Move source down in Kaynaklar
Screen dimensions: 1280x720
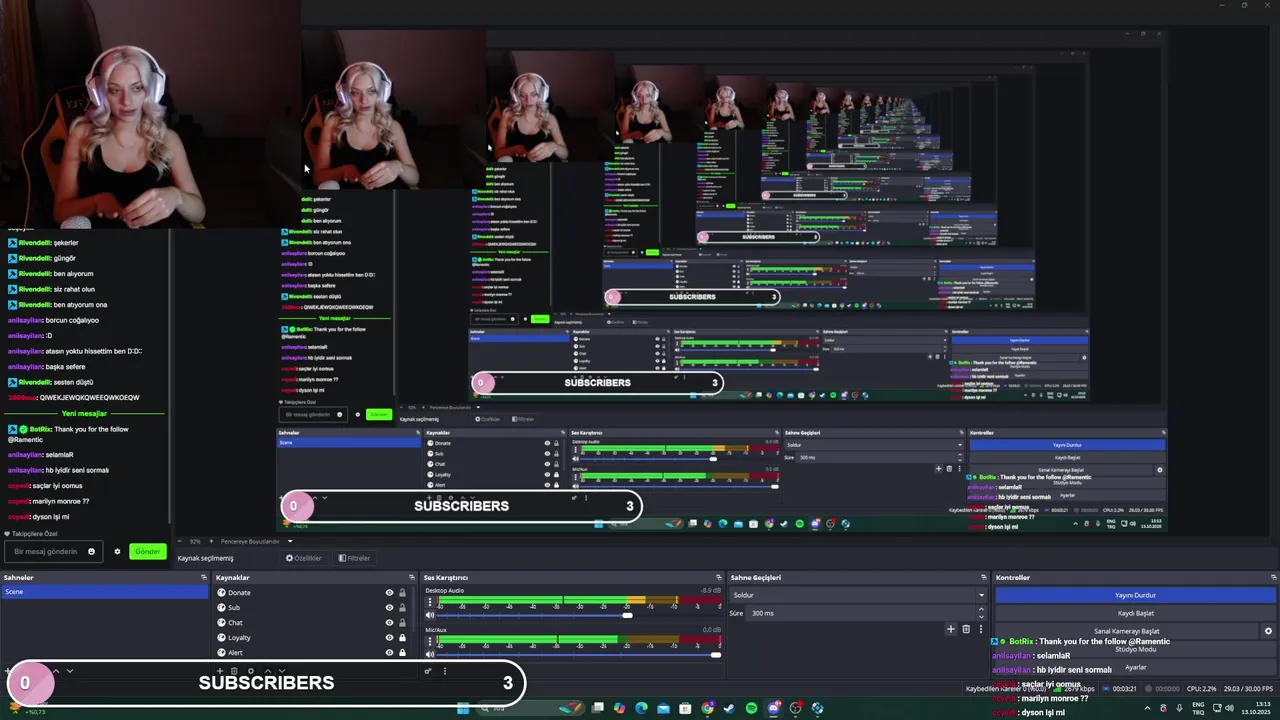282,670
